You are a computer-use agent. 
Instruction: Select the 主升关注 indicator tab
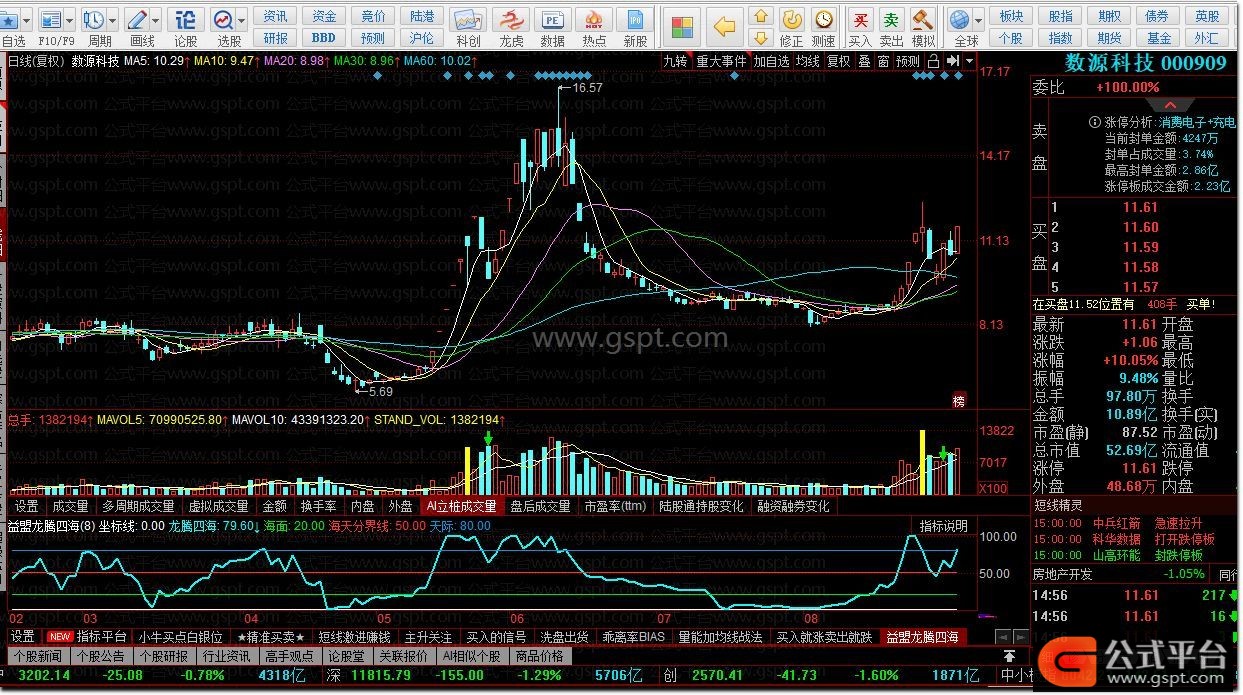[x=427, y=636]
